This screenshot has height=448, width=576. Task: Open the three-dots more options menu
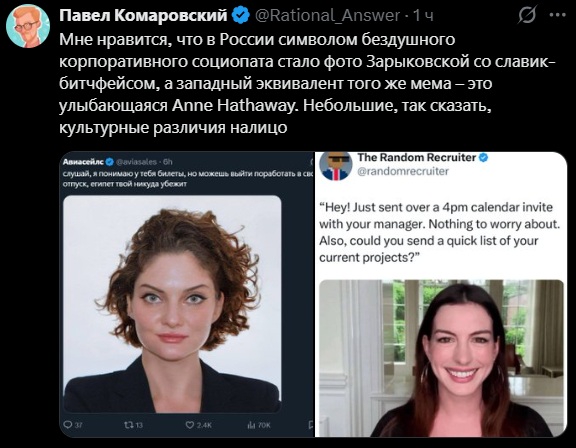[557, 15]
